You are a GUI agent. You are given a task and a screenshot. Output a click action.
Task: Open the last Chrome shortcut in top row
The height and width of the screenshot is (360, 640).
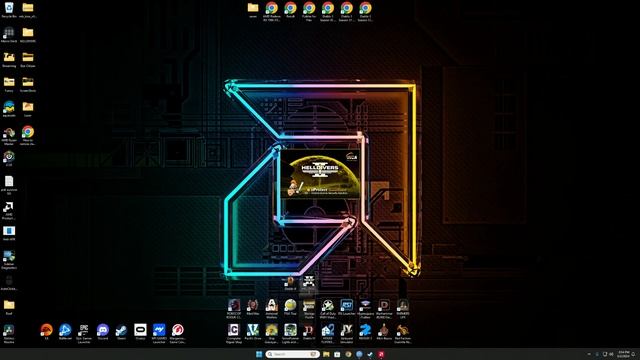click(x=365, y=11)
